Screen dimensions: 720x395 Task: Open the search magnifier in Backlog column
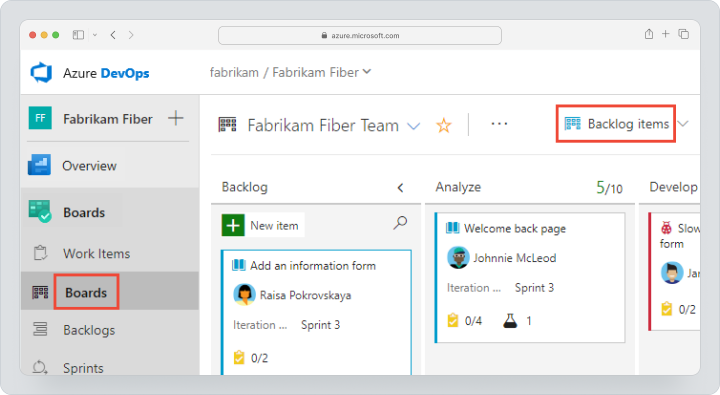pyautogui.click(x=400, y=223)
